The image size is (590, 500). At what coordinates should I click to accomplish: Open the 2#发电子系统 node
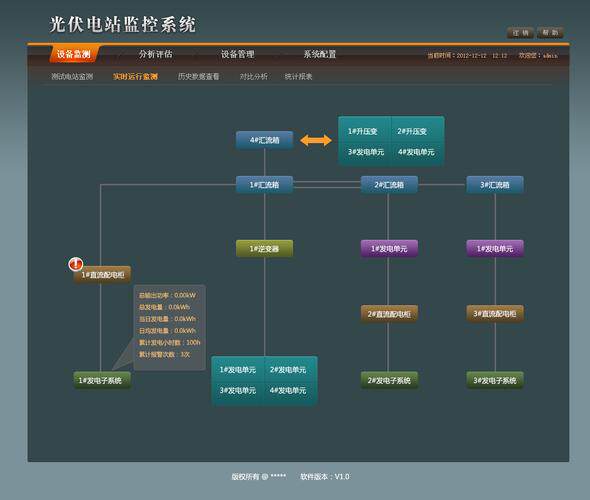389,380
